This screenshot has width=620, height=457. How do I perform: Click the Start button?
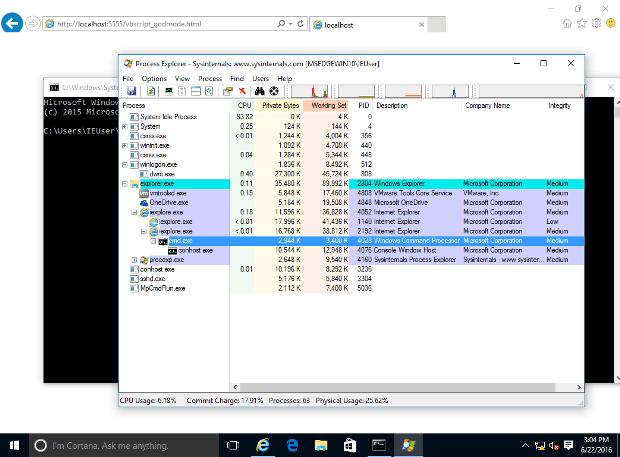point(14,446)
